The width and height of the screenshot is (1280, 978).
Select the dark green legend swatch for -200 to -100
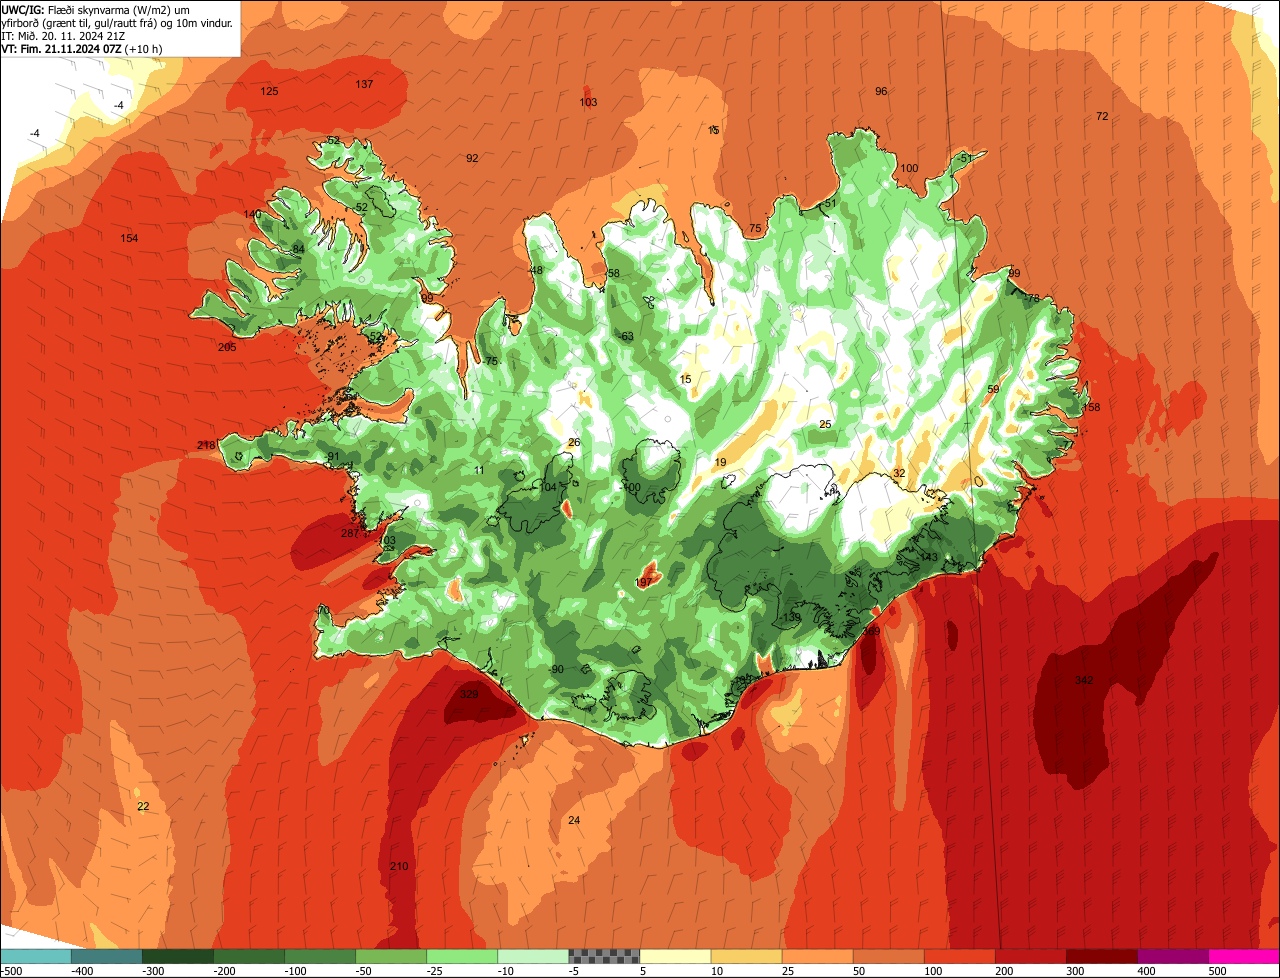tap(249, 956)
